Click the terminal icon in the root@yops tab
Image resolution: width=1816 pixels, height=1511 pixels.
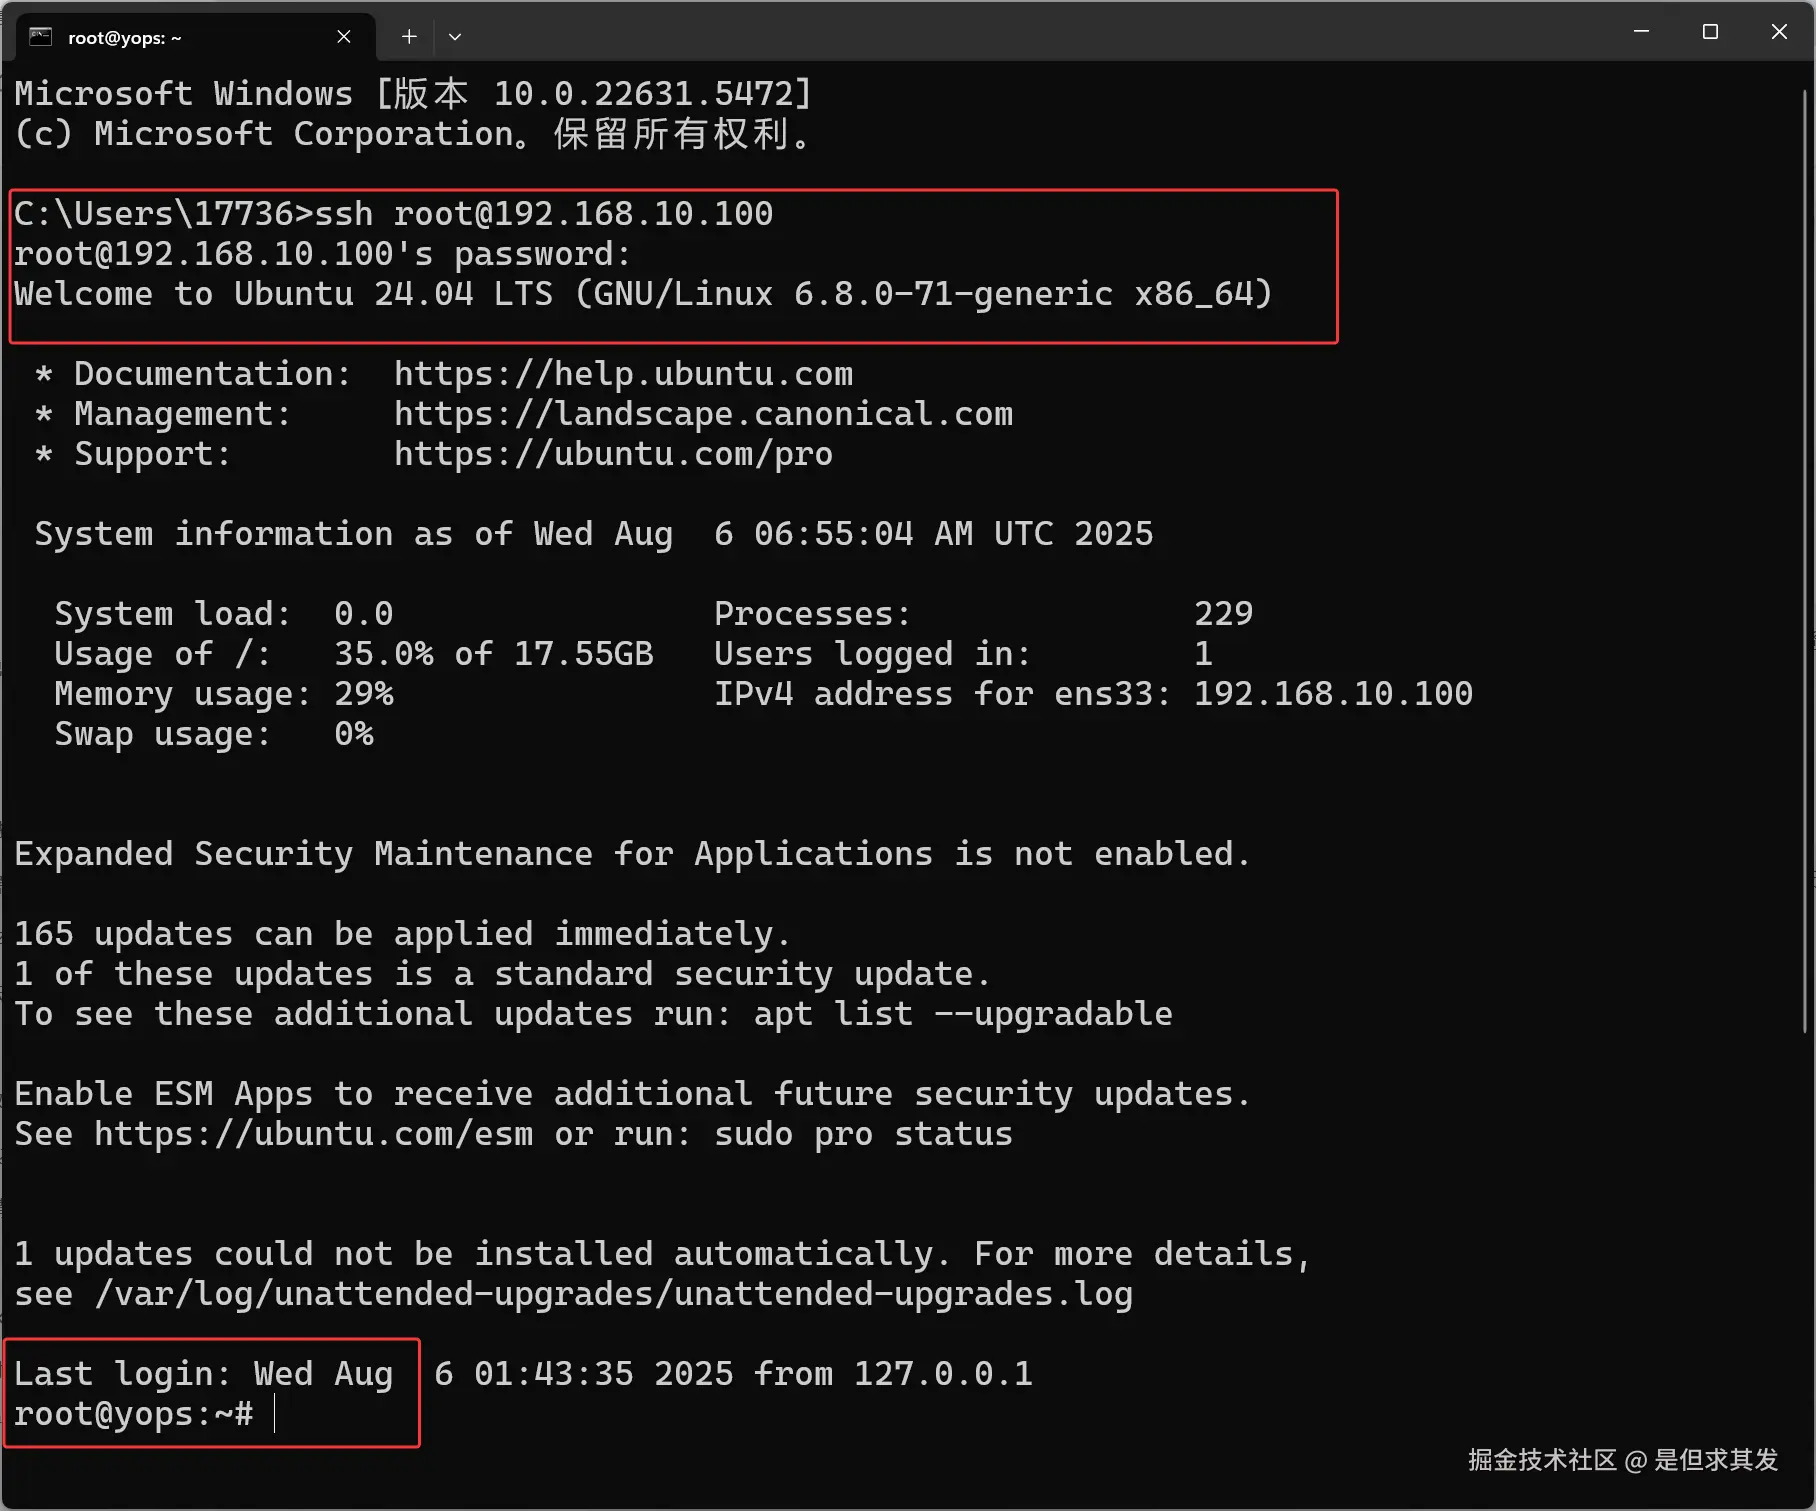point(40,36)
